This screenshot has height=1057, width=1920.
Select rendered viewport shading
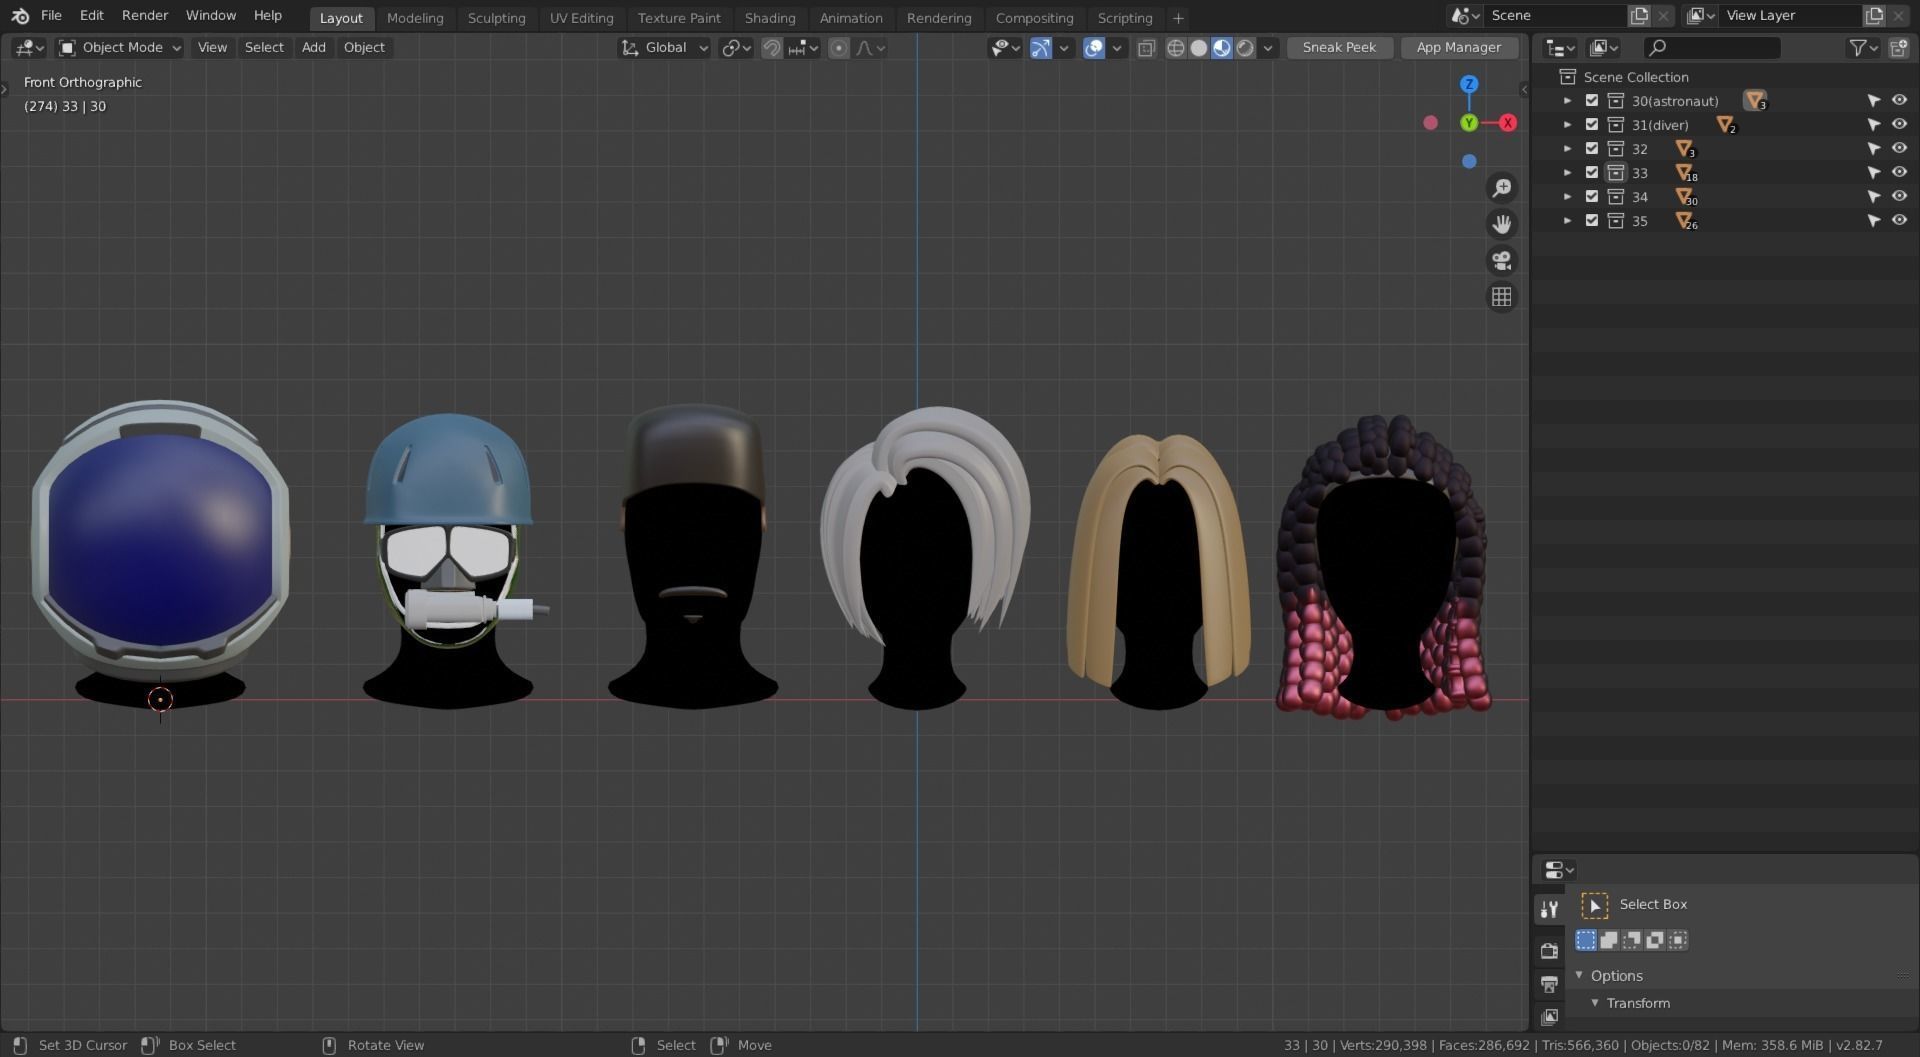click(x=1245, y=48)
